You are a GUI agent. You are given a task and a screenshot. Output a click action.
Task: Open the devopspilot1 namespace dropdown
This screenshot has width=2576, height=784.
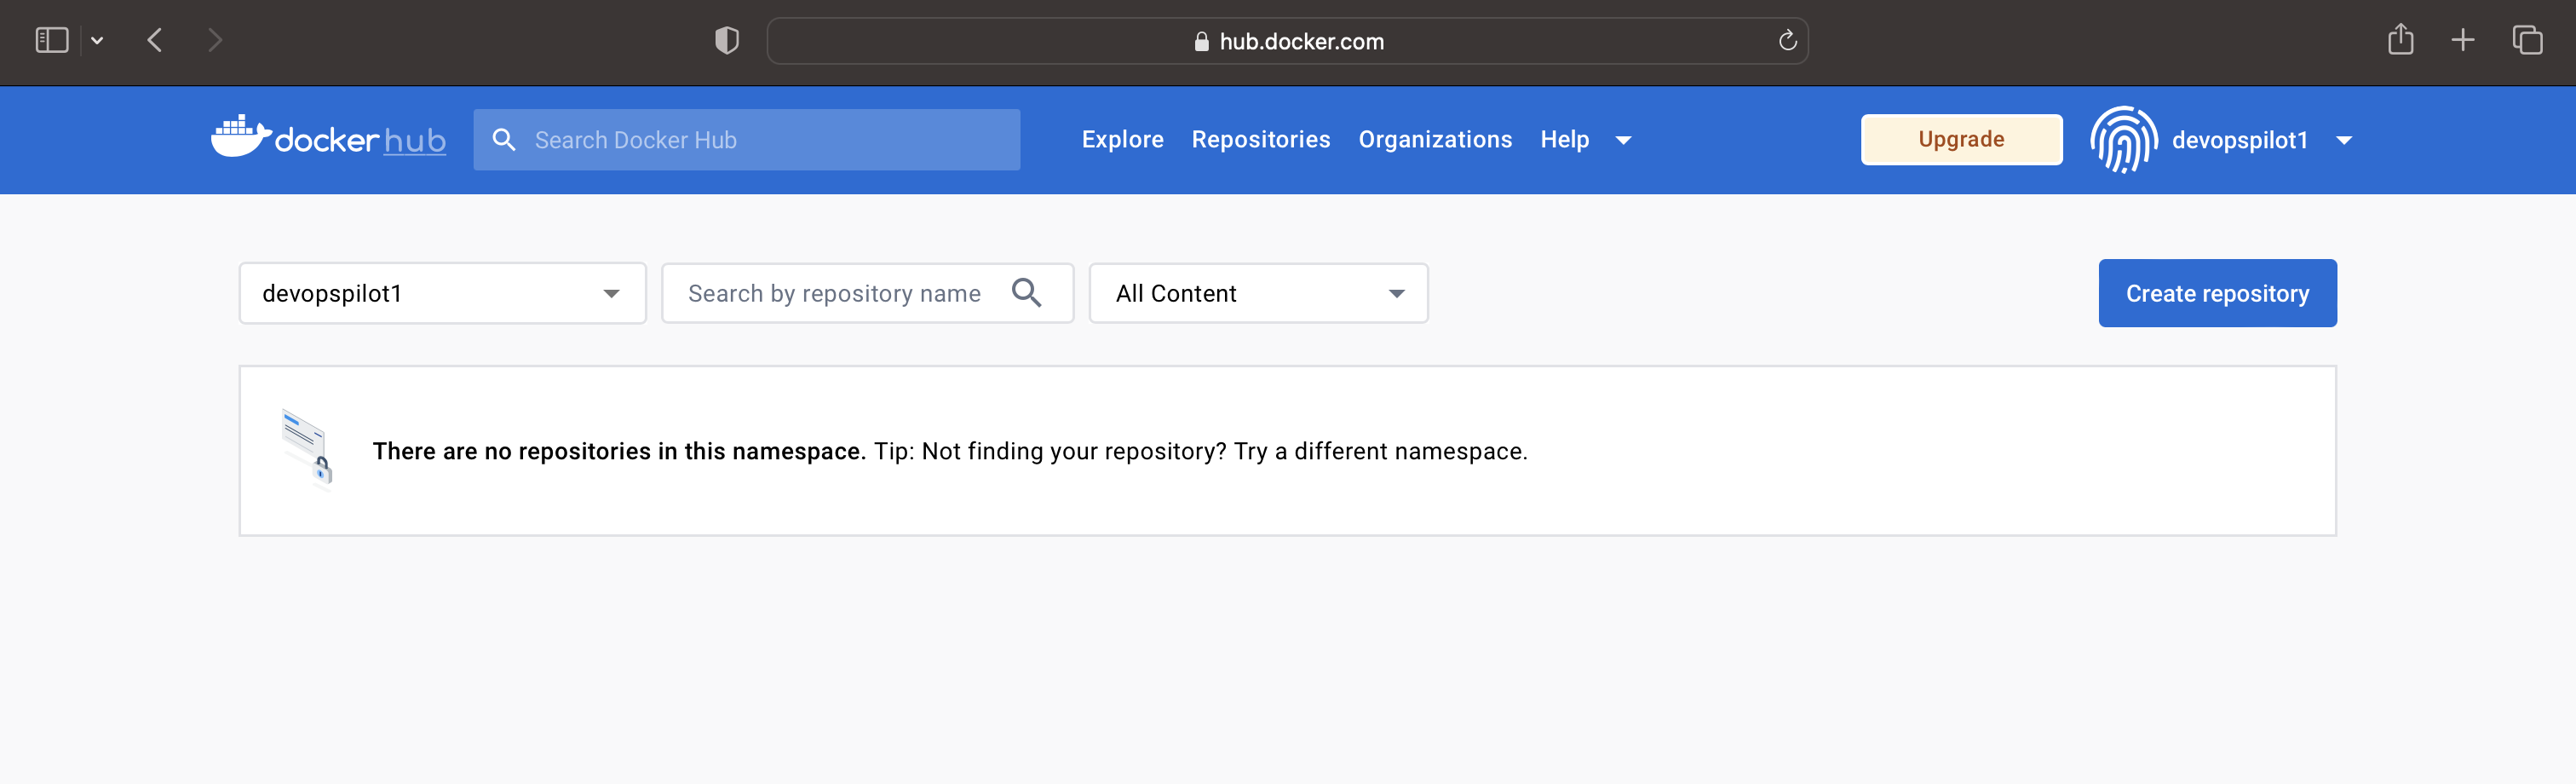coord(442,293)
